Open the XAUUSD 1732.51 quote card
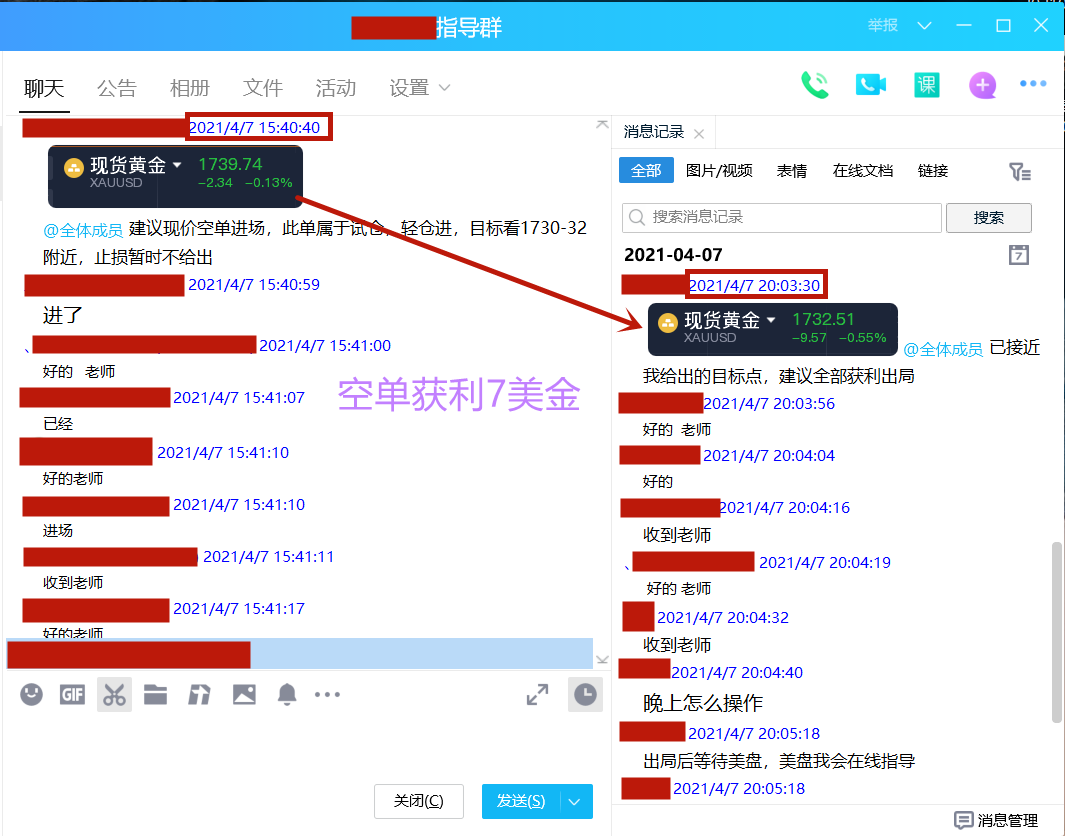The image size is (1065, 836). [x=773, y=329]
